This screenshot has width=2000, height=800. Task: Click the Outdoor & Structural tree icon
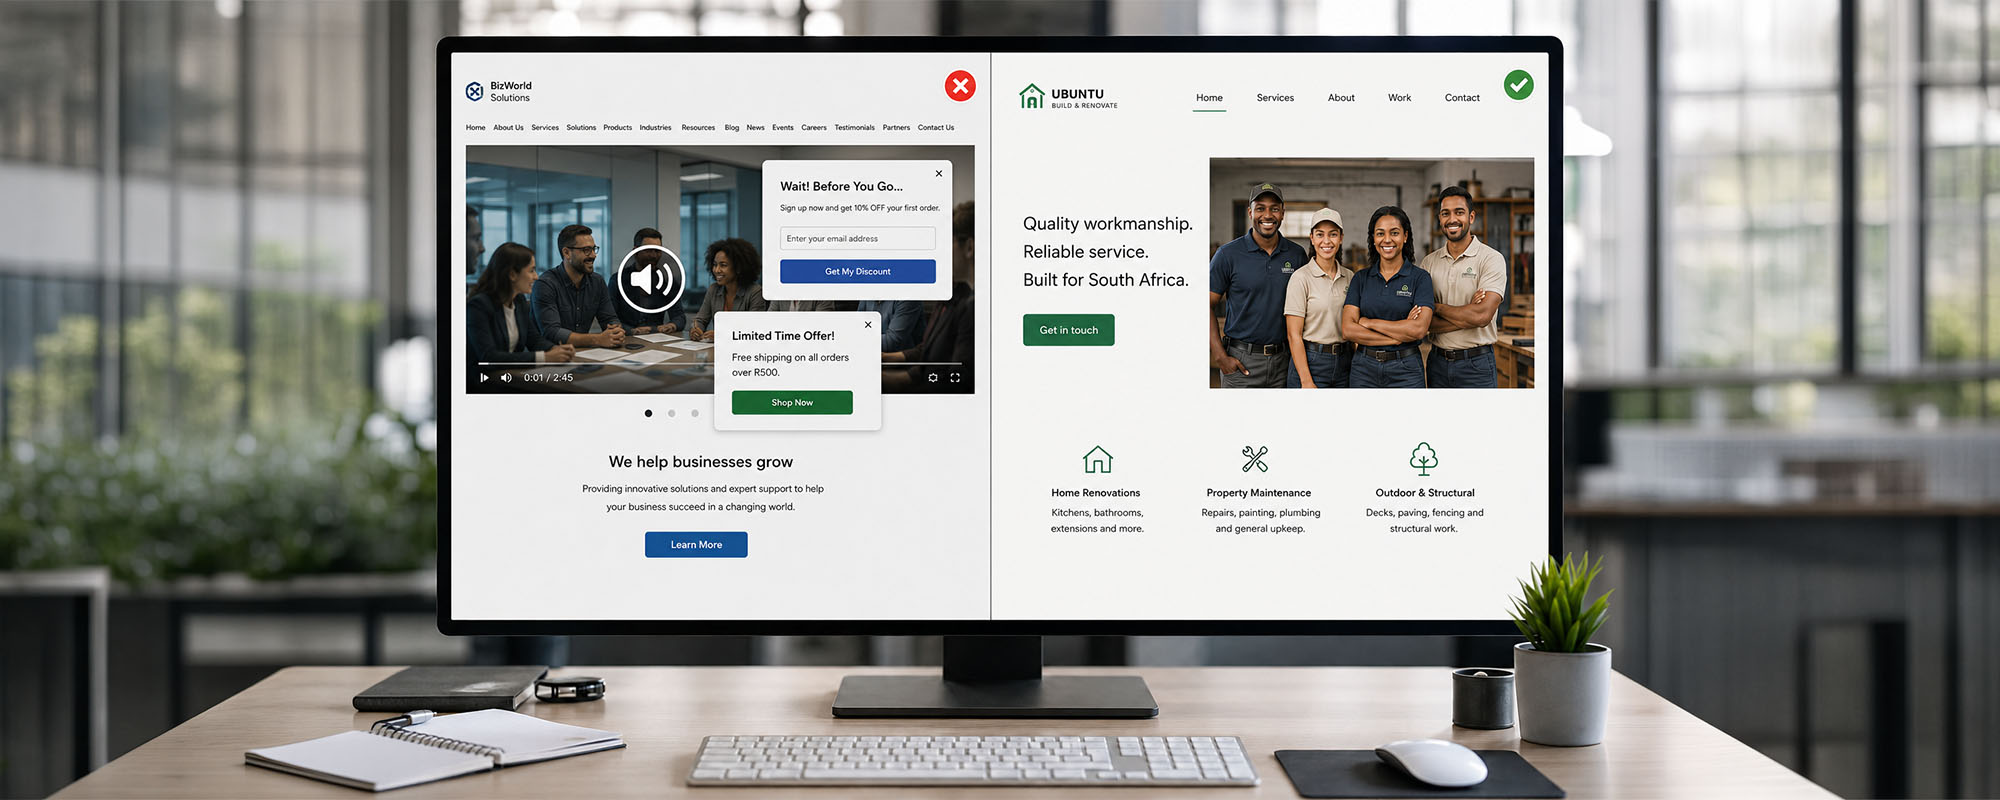click(x=1424, y=459)
